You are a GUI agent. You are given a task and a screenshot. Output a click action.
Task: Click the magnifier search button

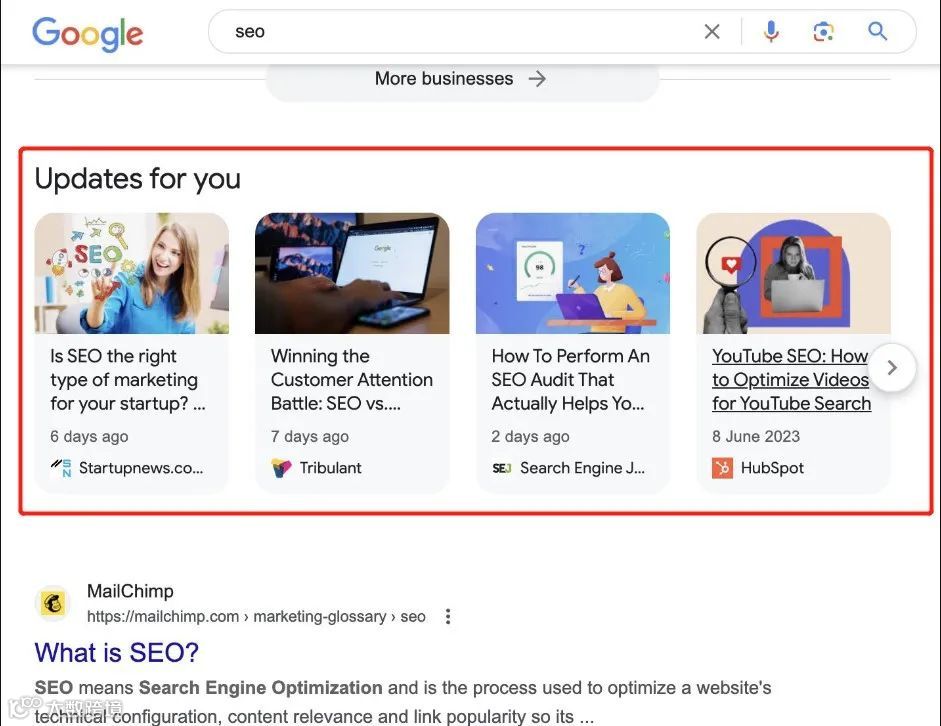(x=877, y=31)
